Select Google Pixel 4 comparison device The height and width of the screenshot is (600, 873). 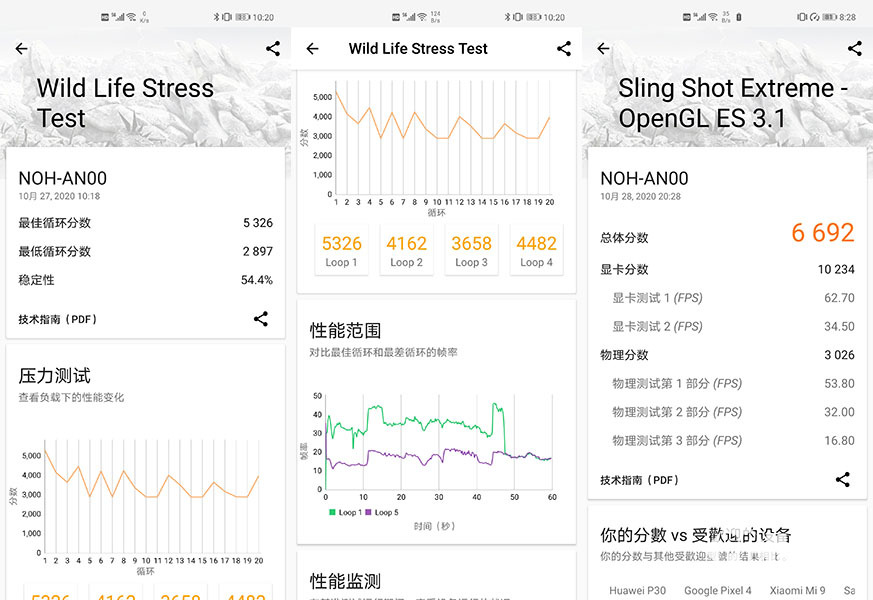coord(718,591)
